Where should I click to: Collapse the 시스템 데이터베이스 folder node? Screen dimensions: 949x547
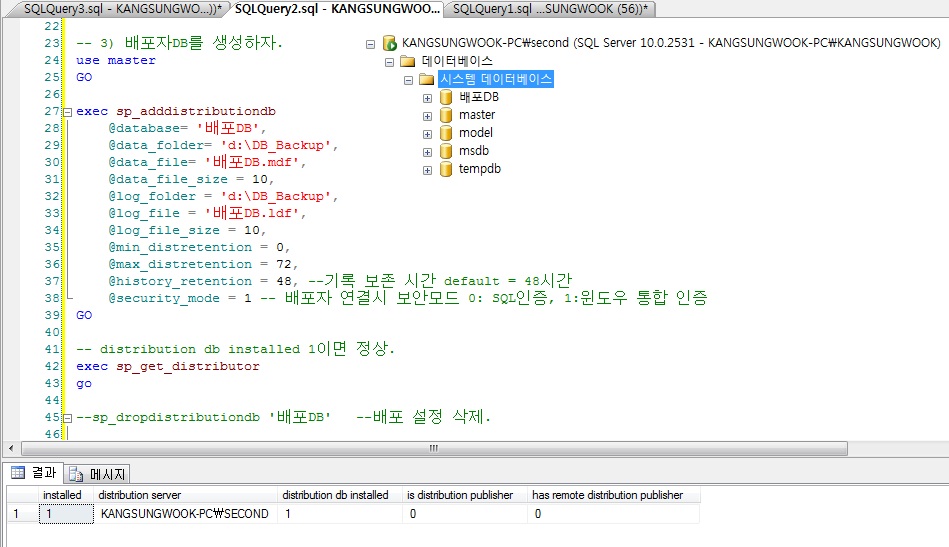(409, 80)
